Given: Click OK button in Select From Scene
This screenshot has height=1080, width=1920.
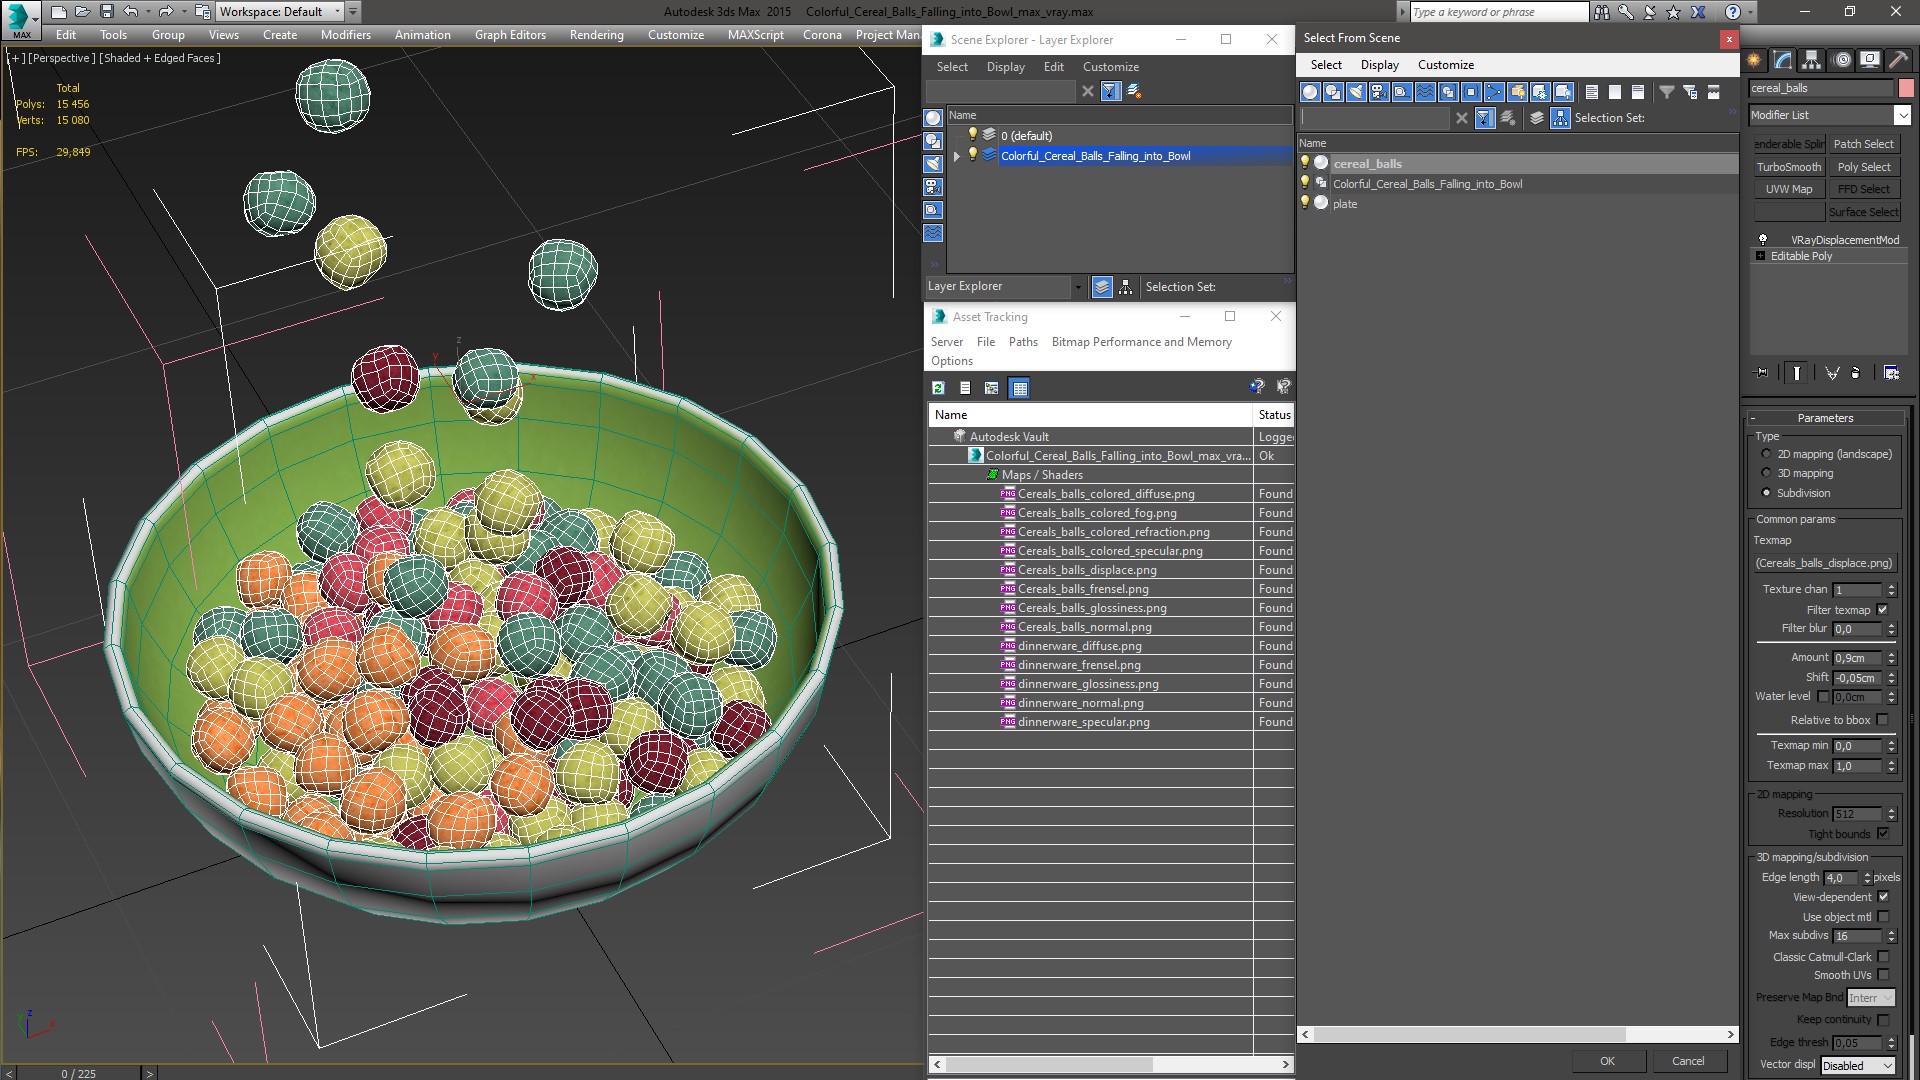Looking at the screenshot, I should coord(1607,1061).
